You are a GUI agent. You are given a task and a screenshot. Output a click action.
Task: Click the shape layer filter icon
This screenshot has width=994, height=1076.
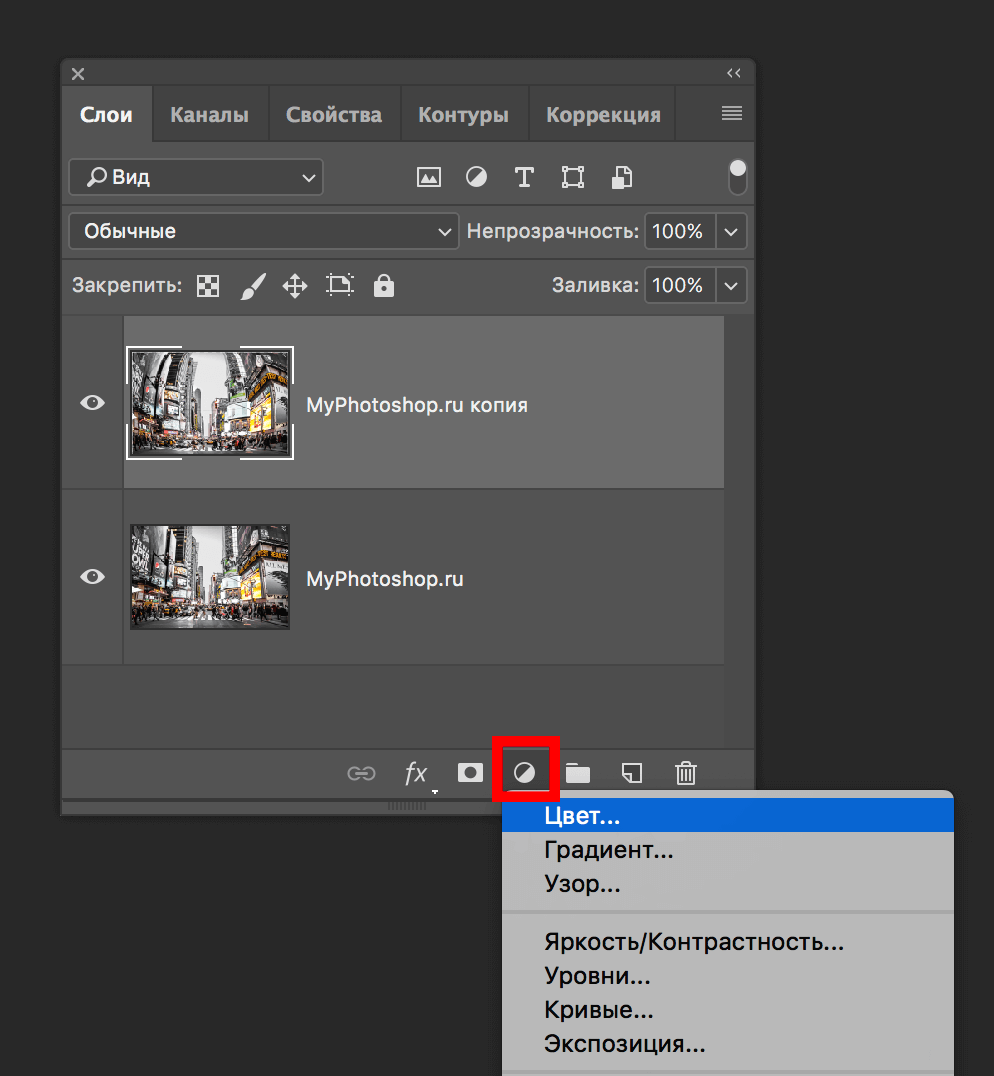(x=573, y=178)
